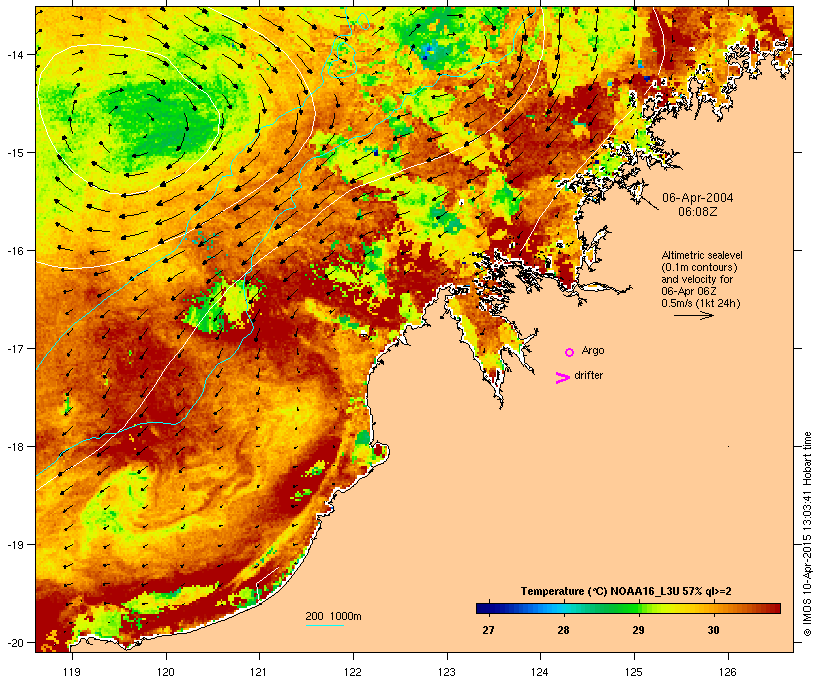This screenshot has width=820, height=680.
Task: Click the longitude axis label '125'
Action: coord(634,672)
